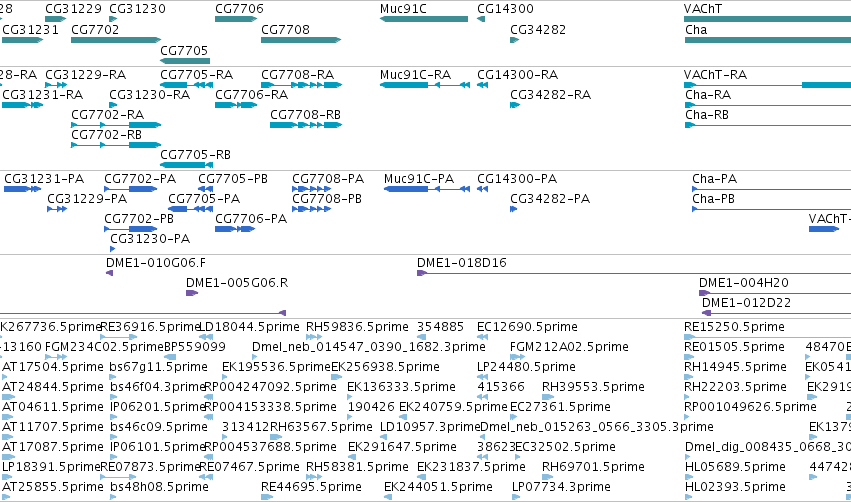Viewport: 851px width, 502px height.
Task: Open the CG14300 gene label without suffix
Action: pyautogui.click(x=505, y=9)
